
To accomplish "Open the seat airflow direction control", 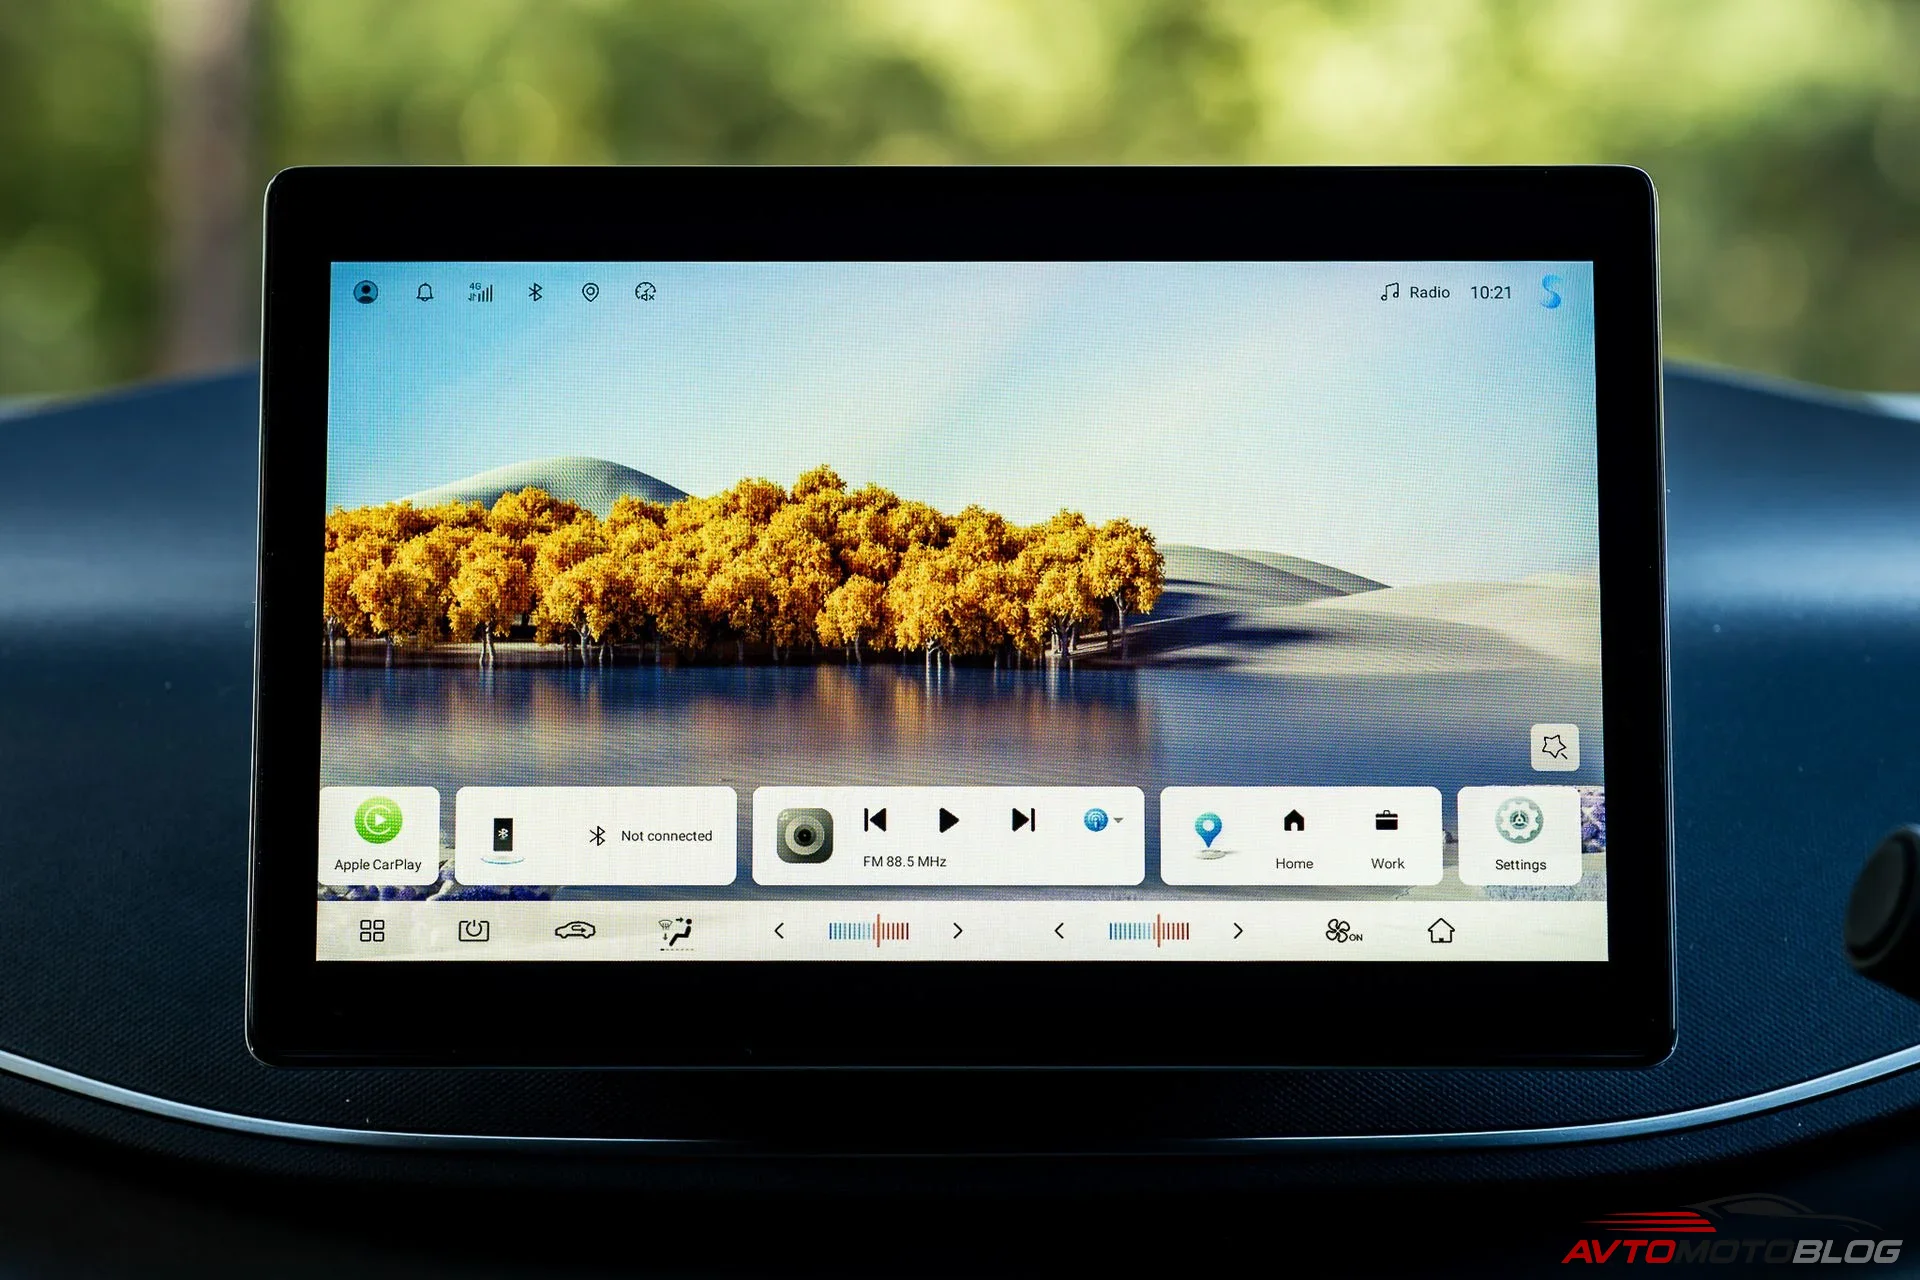I will click(x=677, y=932).
